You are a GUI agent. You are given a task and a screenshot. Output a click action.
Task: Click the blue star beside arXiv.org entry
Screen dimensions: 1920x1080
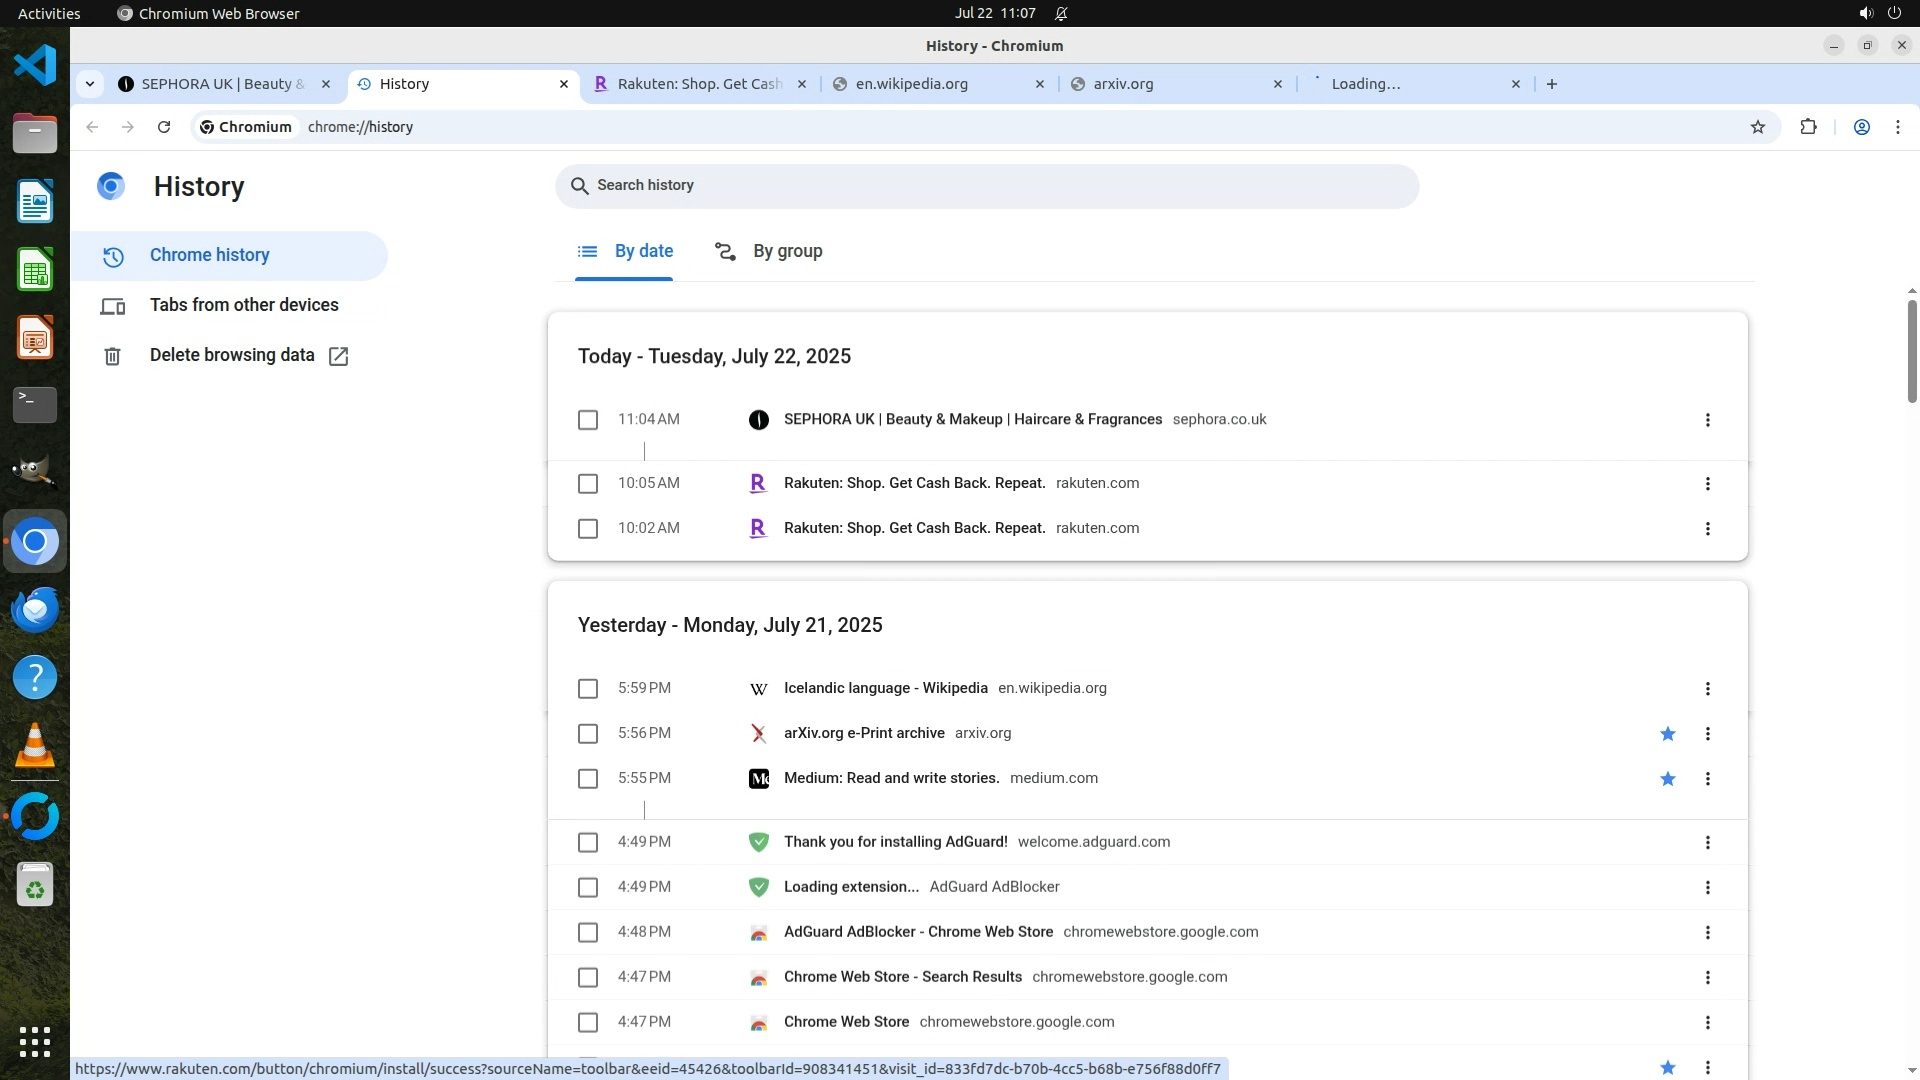1667,734
